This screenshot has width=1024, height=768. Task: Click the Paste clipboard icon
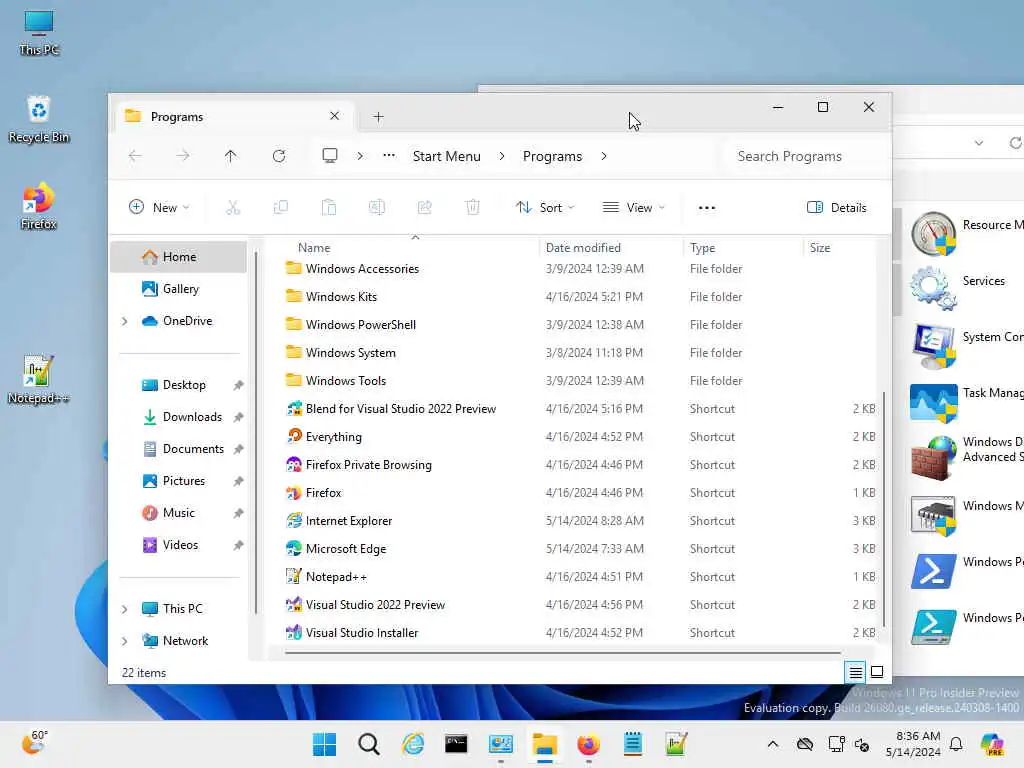328,208
